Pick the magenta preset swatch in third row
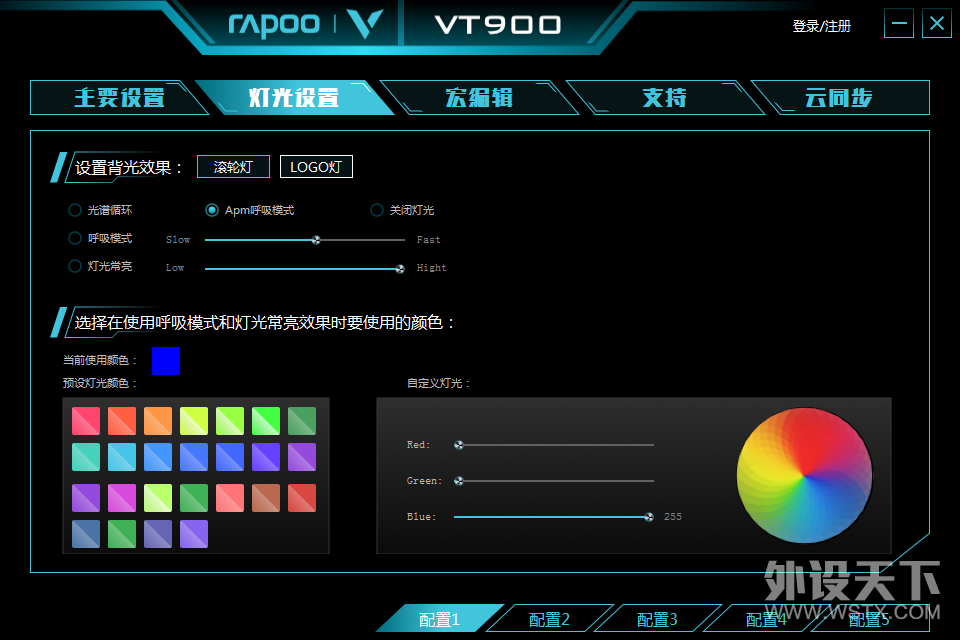Image resolution: width=960 pixels, height=640 pixels. 122,498
